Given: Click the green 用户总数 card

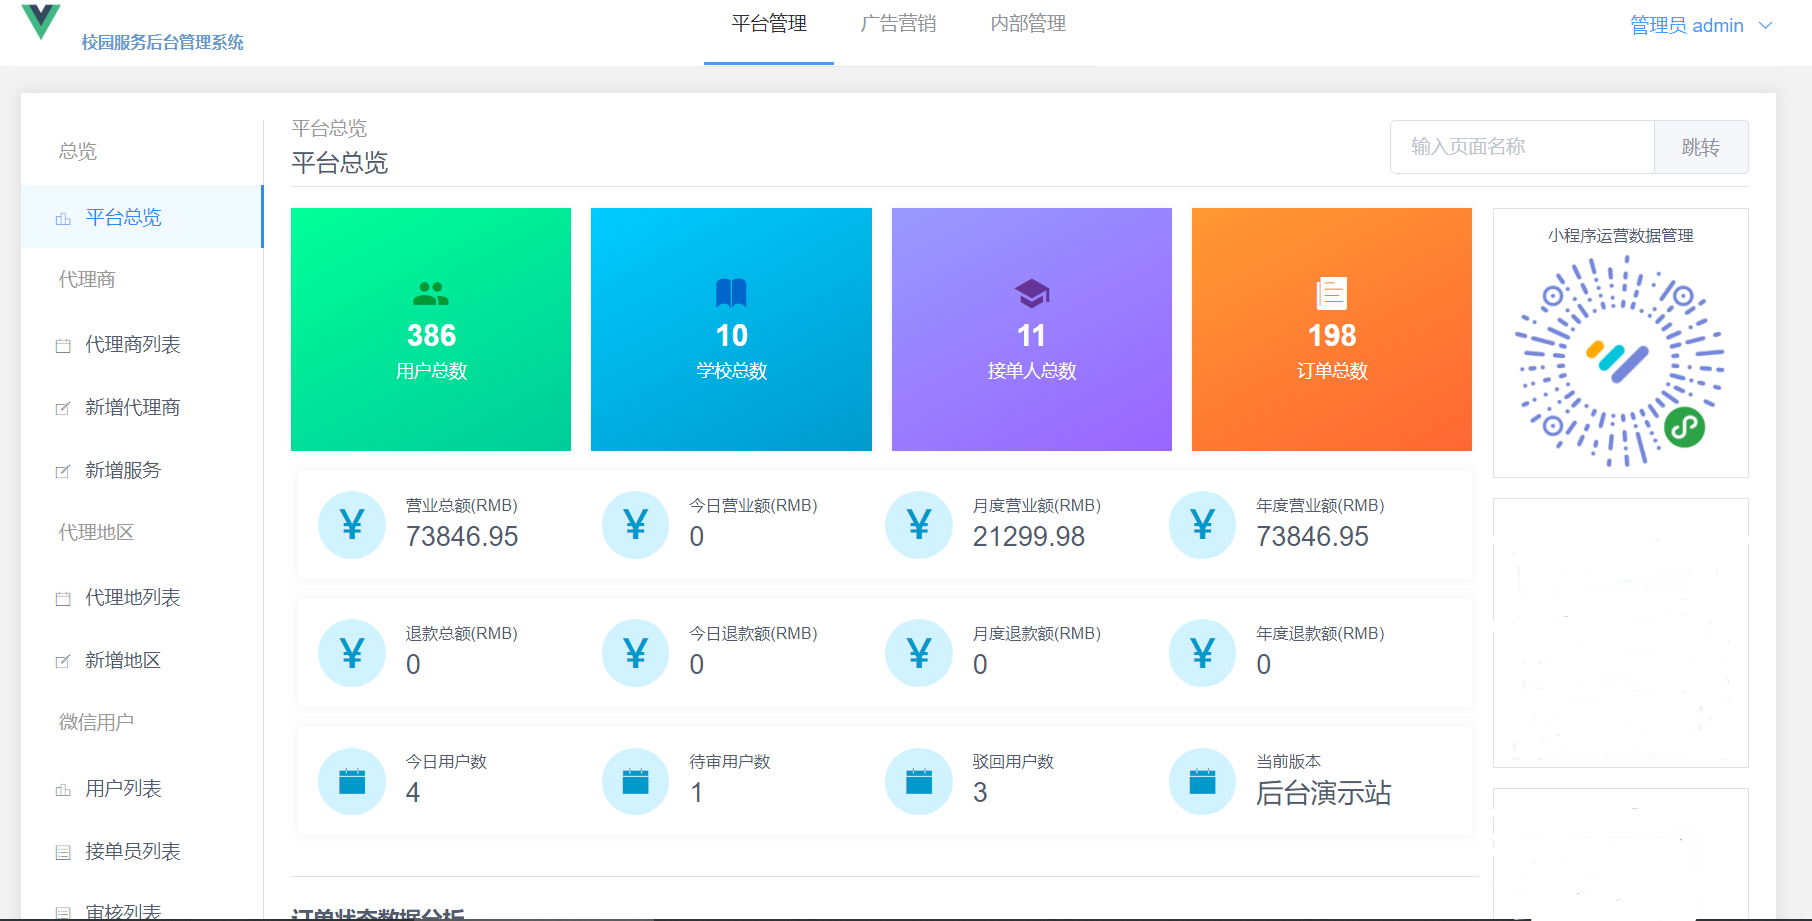Looking at the screenshot, I should [431, 329].
